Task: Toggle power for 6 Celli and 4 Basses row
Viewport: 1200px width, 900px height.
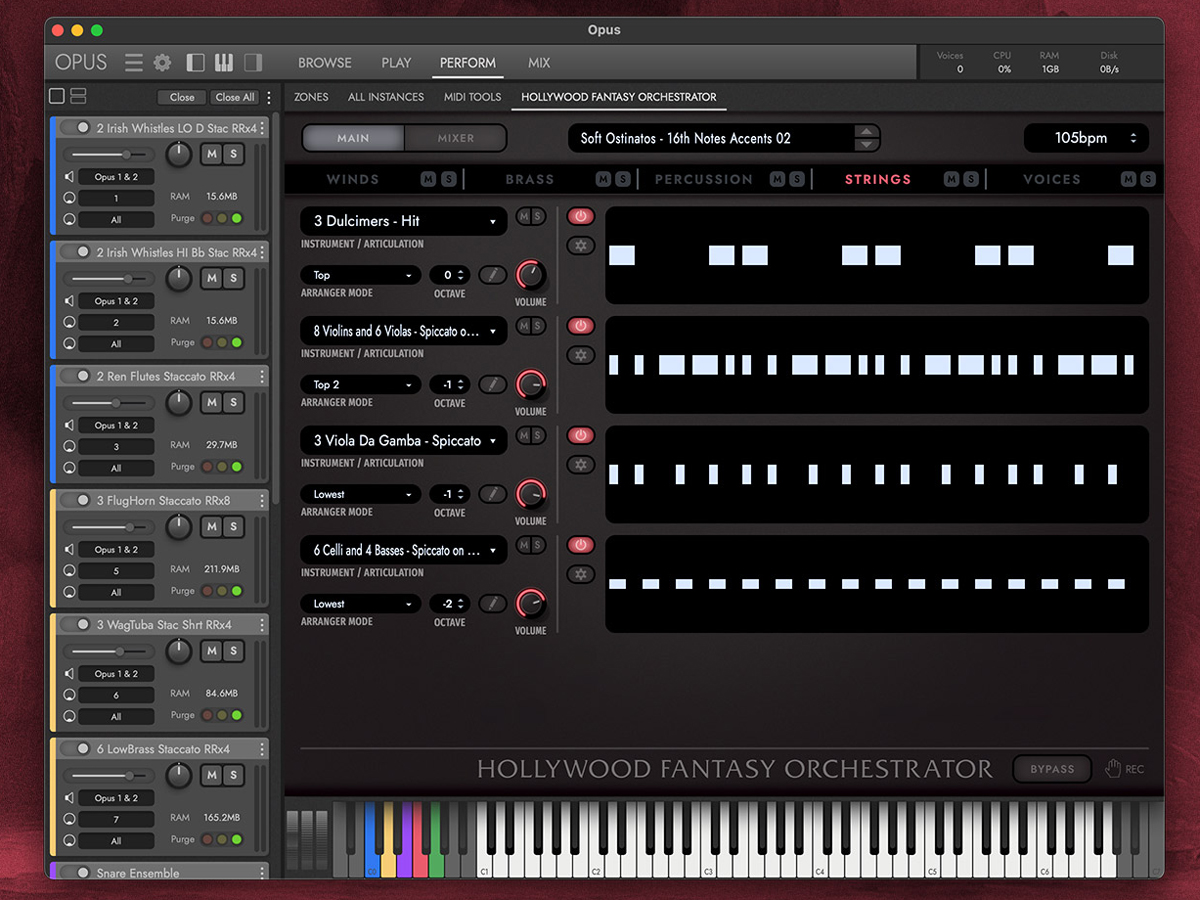Action: coord(581,545)
